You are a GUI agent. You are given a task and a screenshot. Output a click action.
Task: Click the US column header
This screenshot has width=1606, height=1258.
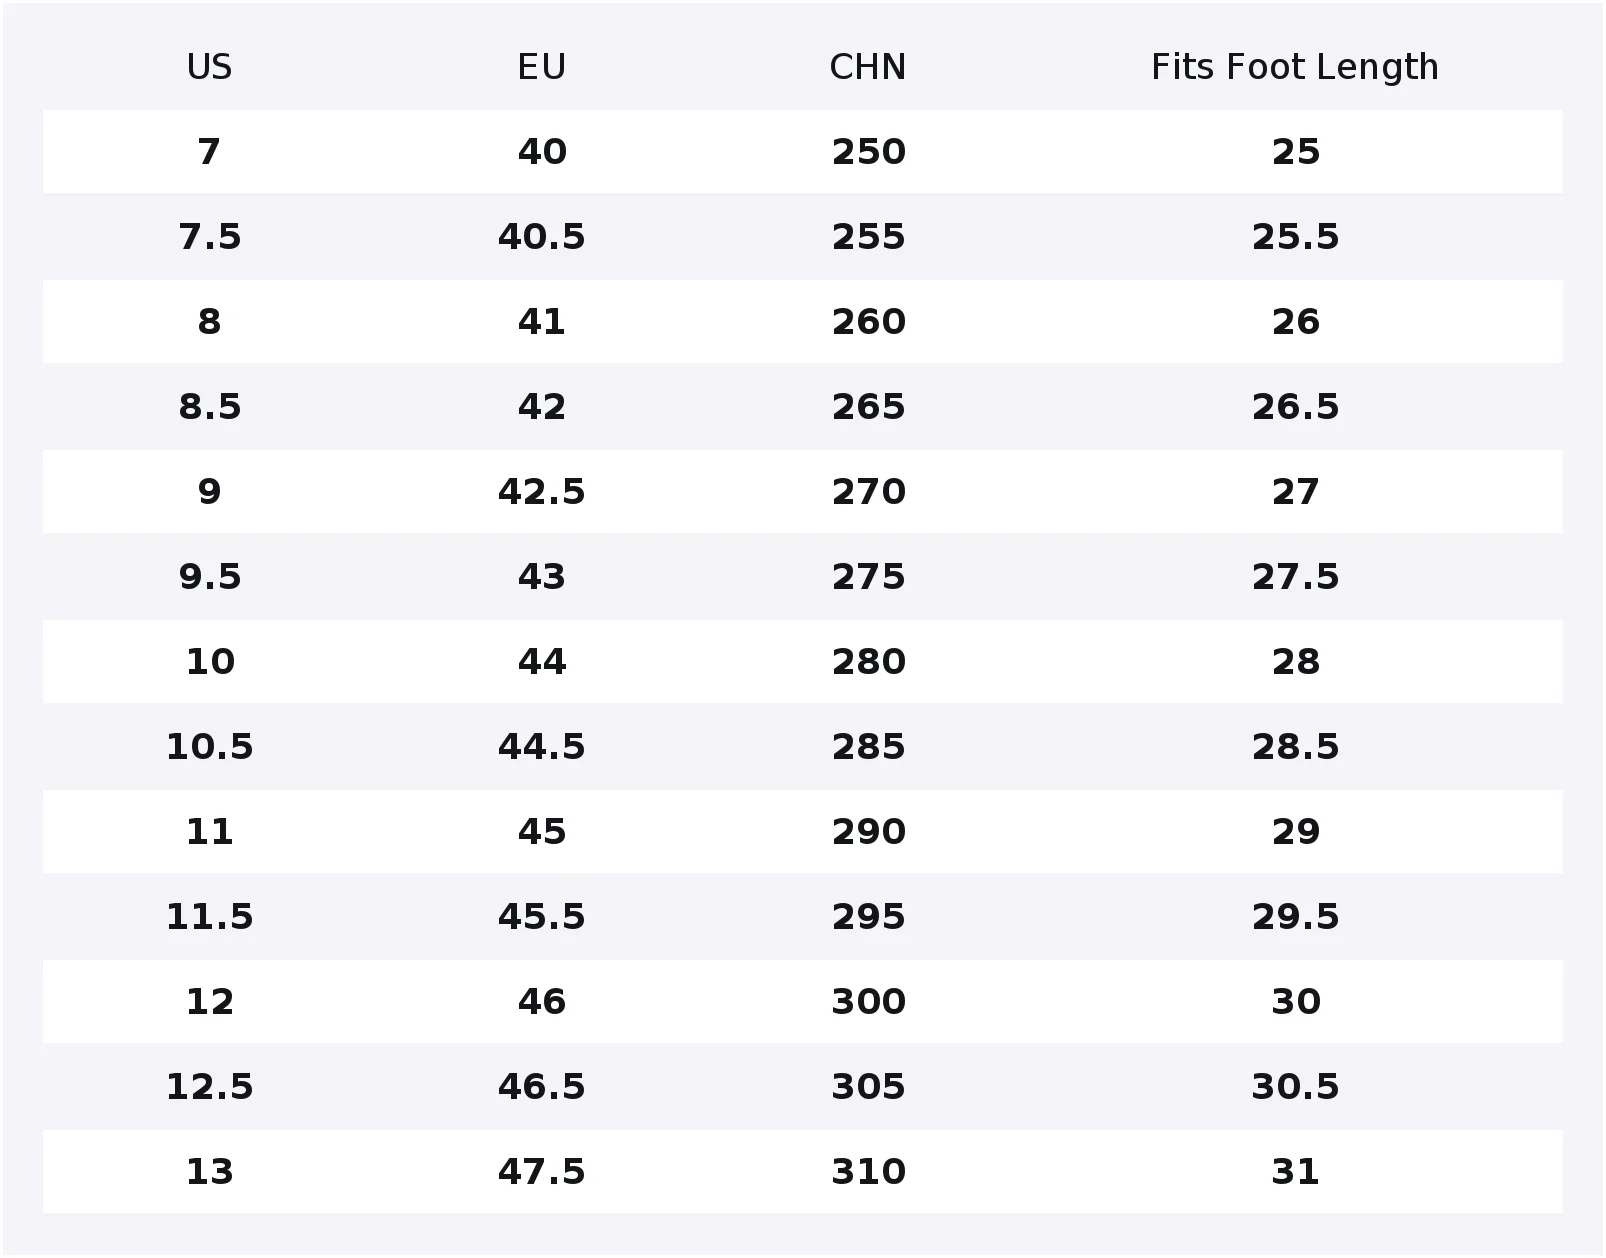[x=209, y=67]
